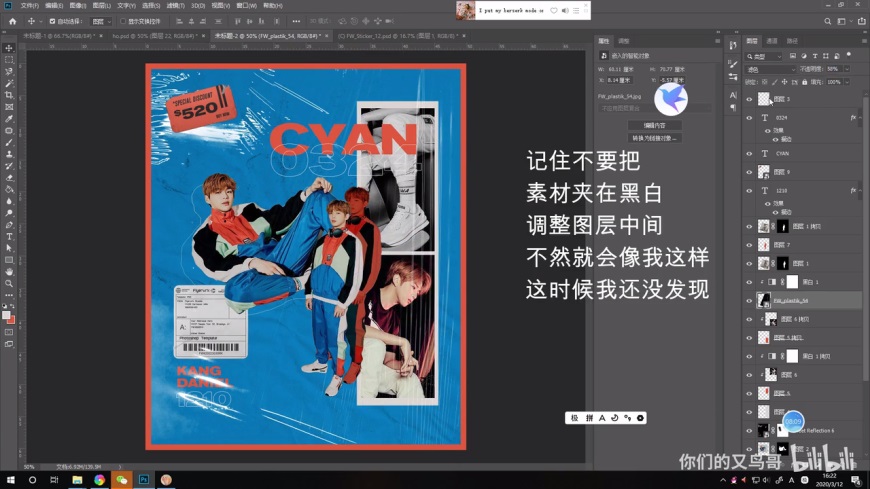The width and height of the screenshot is (870, 489).
Task: Hide the 0324 text layer via eye icon
Action: pyautogui.click(x=749, y=118)
